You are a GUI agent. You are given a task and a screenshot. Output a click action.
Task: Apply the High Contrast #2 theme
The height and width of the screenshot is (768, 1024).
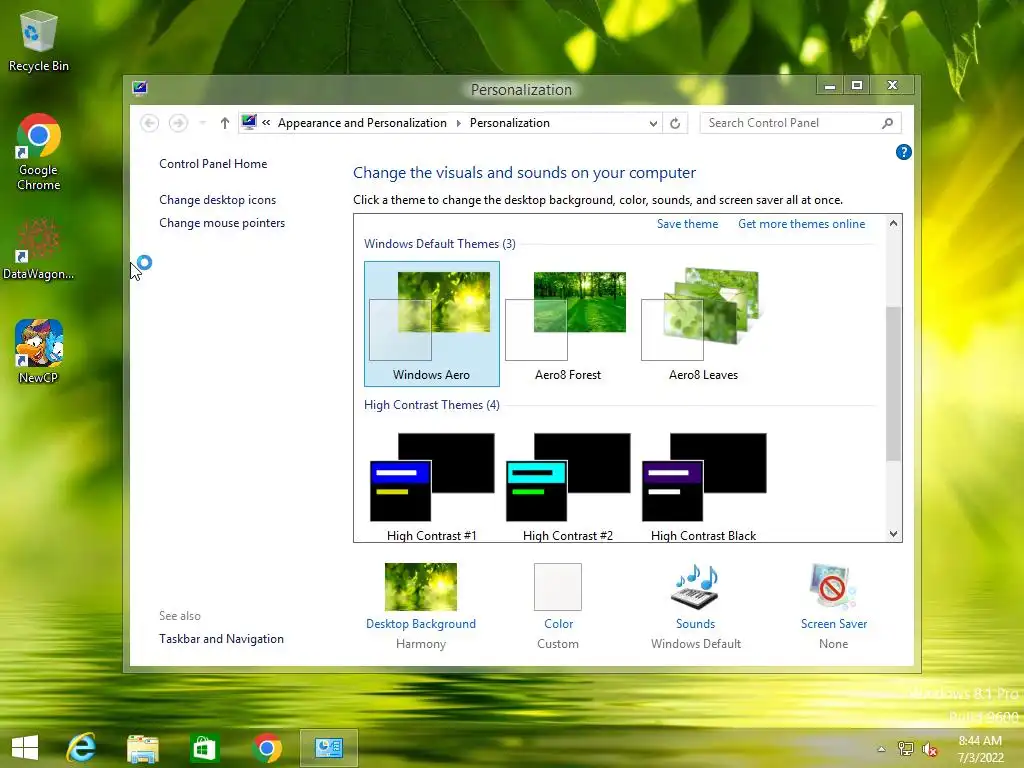point(568,487)
